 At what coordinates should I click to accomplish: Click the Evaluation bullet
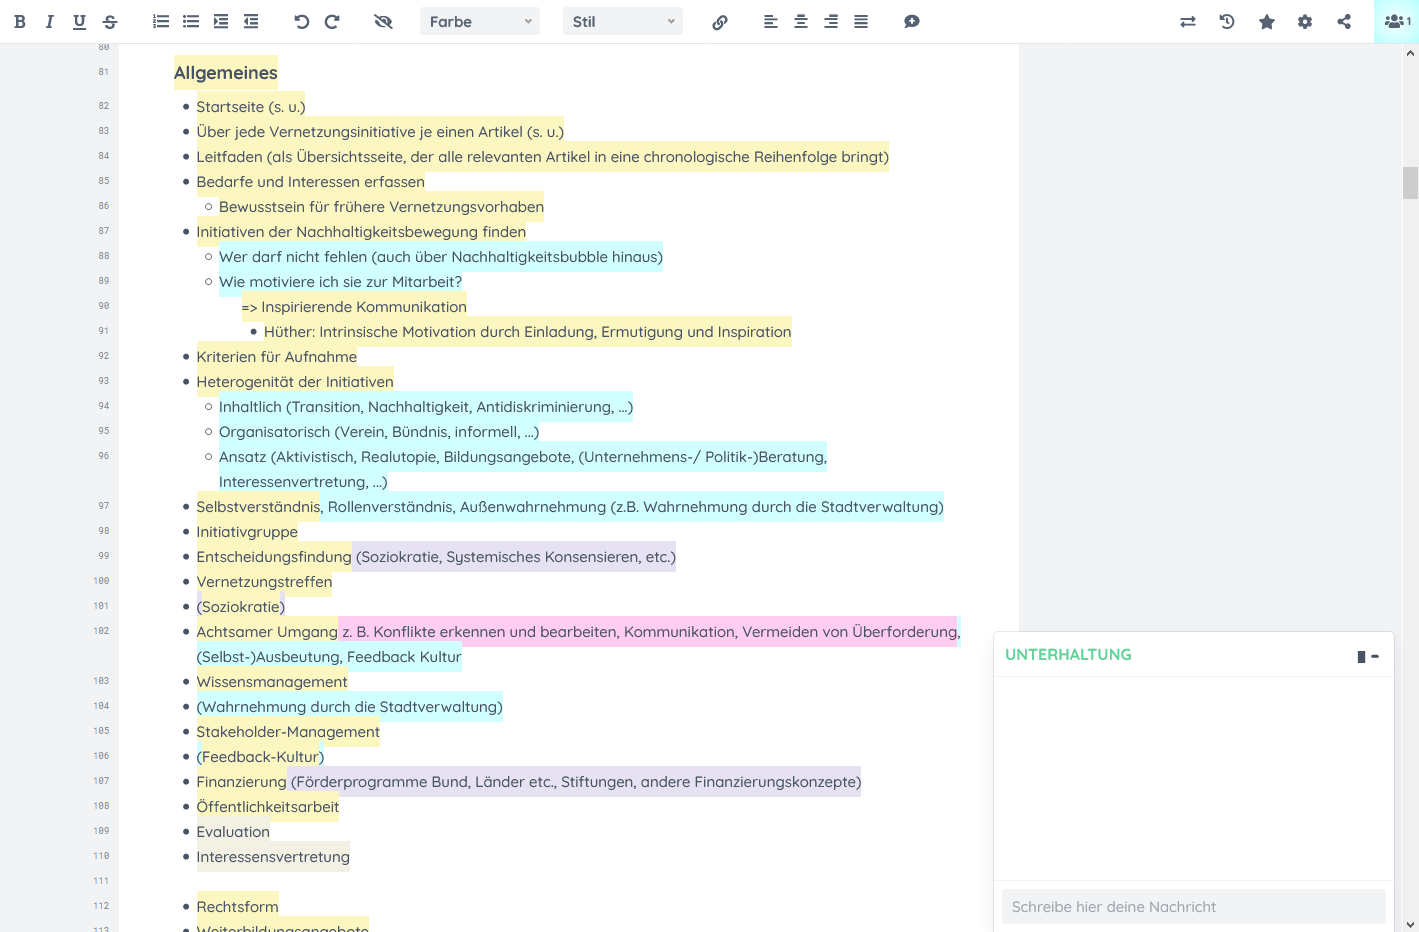pyautogui.click(x=233, y=832)
